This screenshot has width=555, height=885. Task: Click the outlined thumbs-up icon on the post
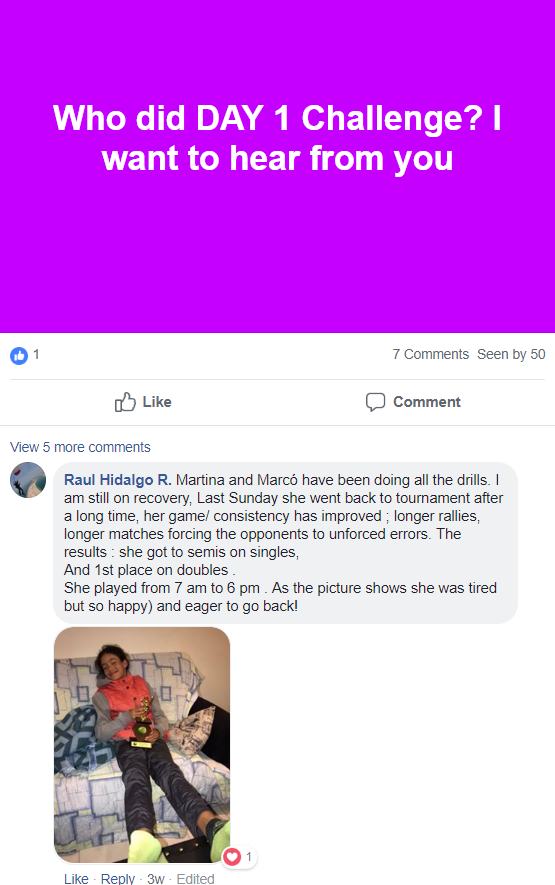[x=125, y=402]
